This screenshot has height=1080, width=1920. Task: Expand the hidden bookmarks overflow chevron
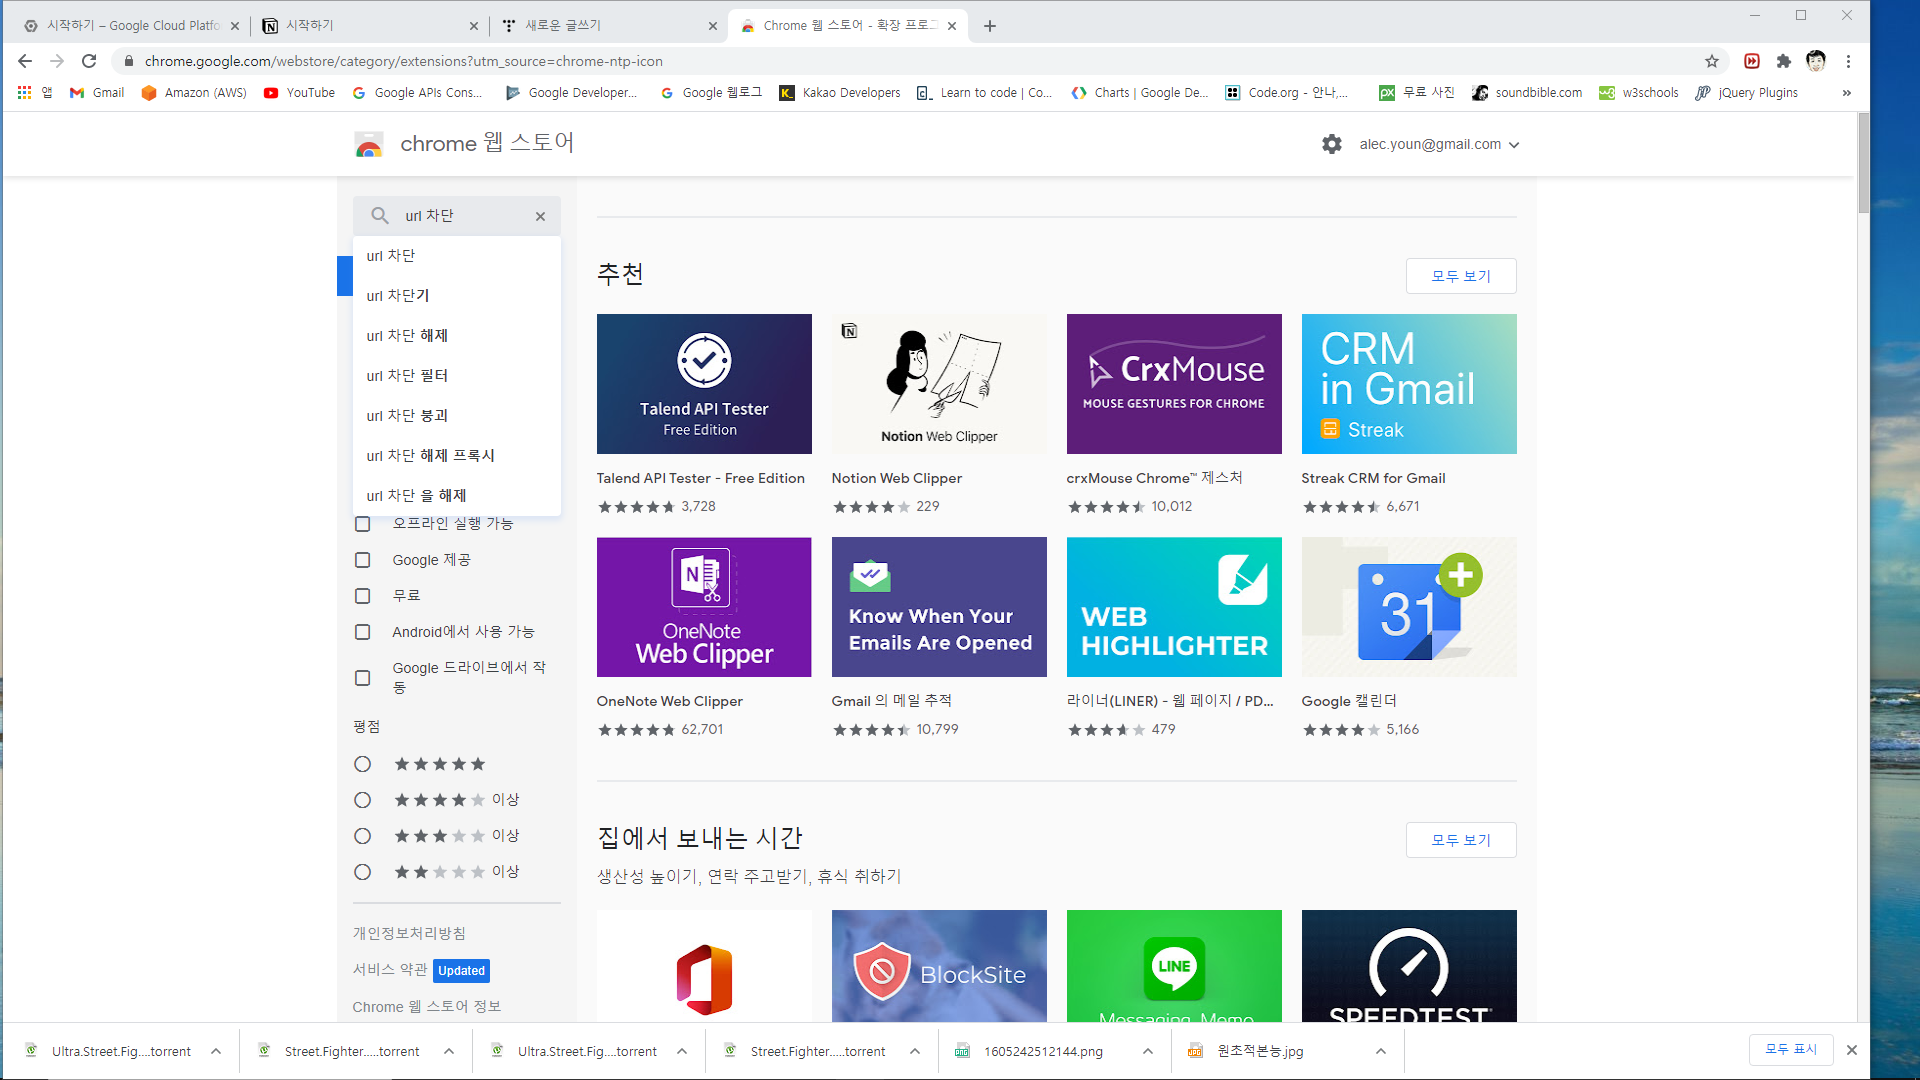(x=1846, y=92)
